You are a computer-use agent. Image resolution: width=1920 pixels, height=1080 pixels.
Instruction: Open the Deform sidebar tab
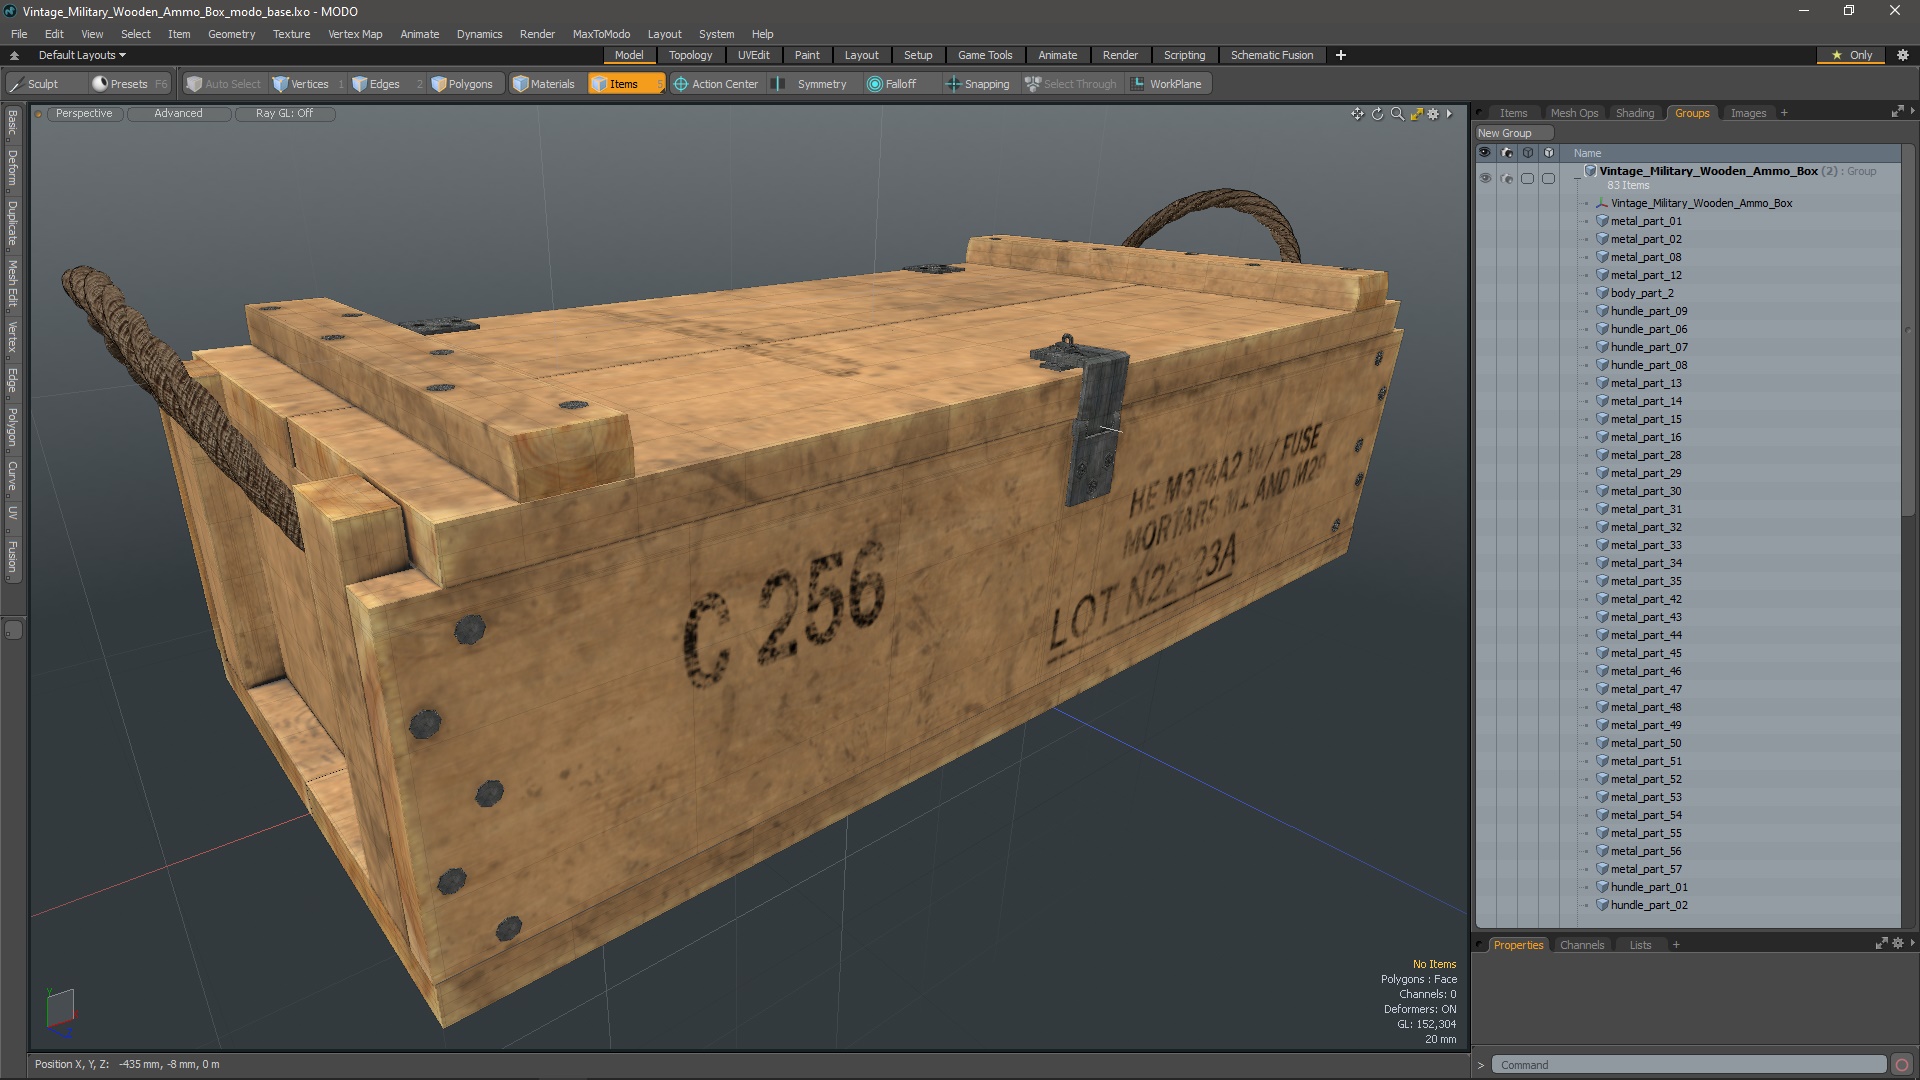click(x=13, y=168)
